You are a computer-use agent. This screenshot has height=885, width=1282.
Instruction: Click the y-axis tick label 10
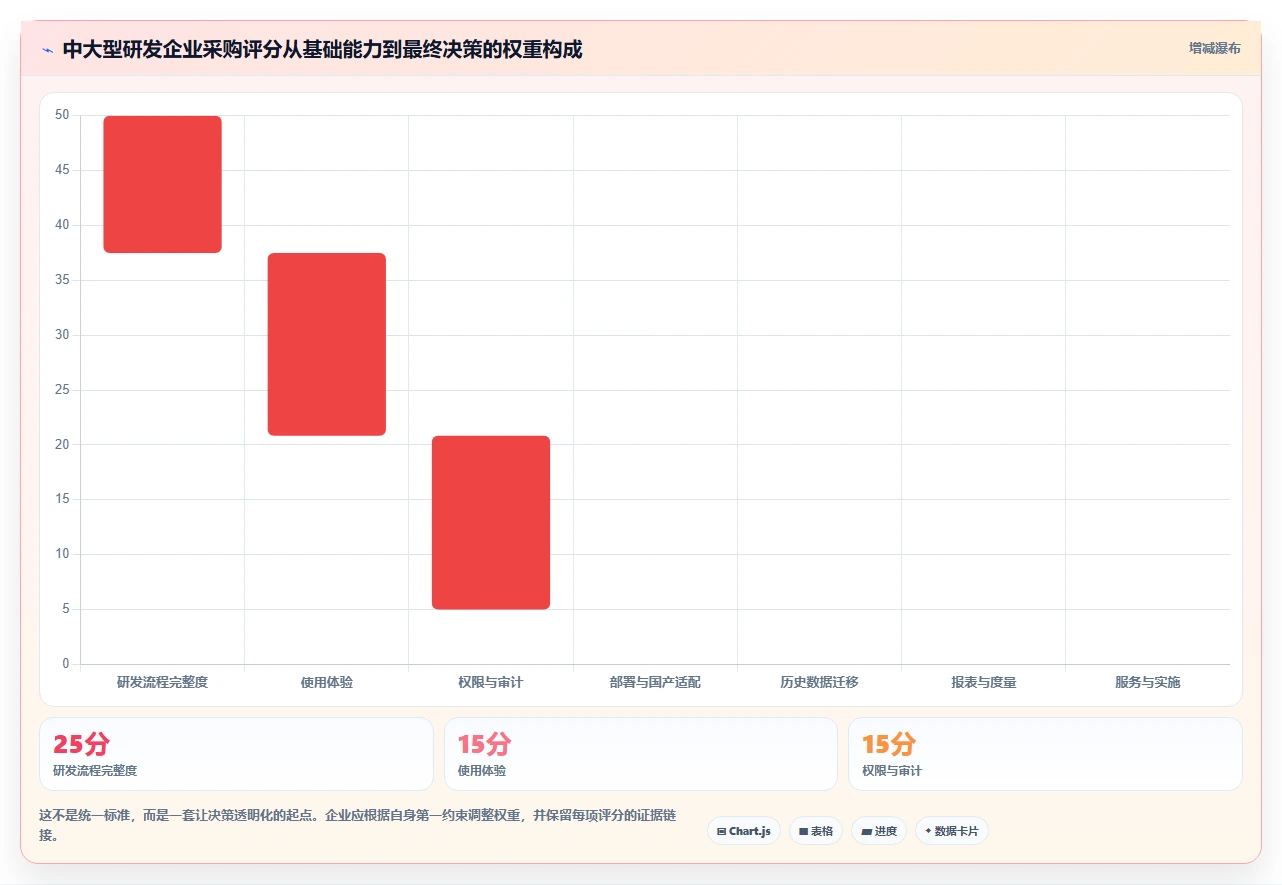click(62, 554)
